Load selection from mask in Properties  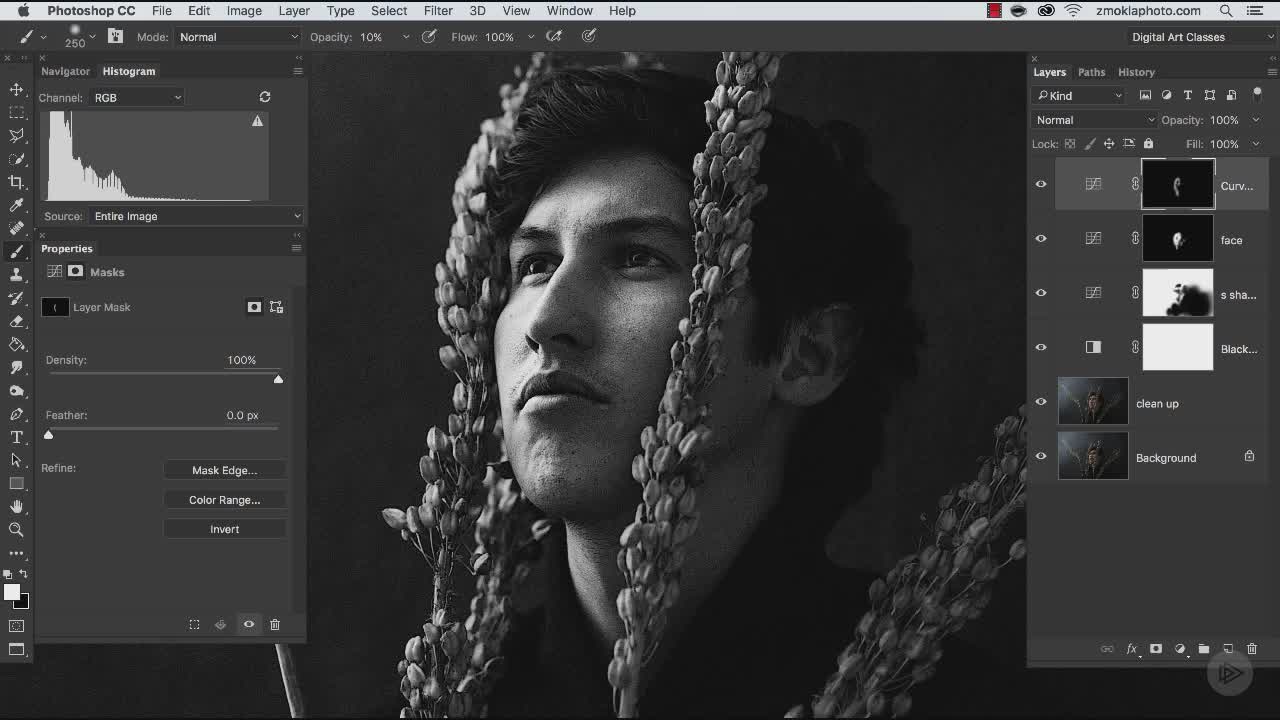tap(194, 625)
